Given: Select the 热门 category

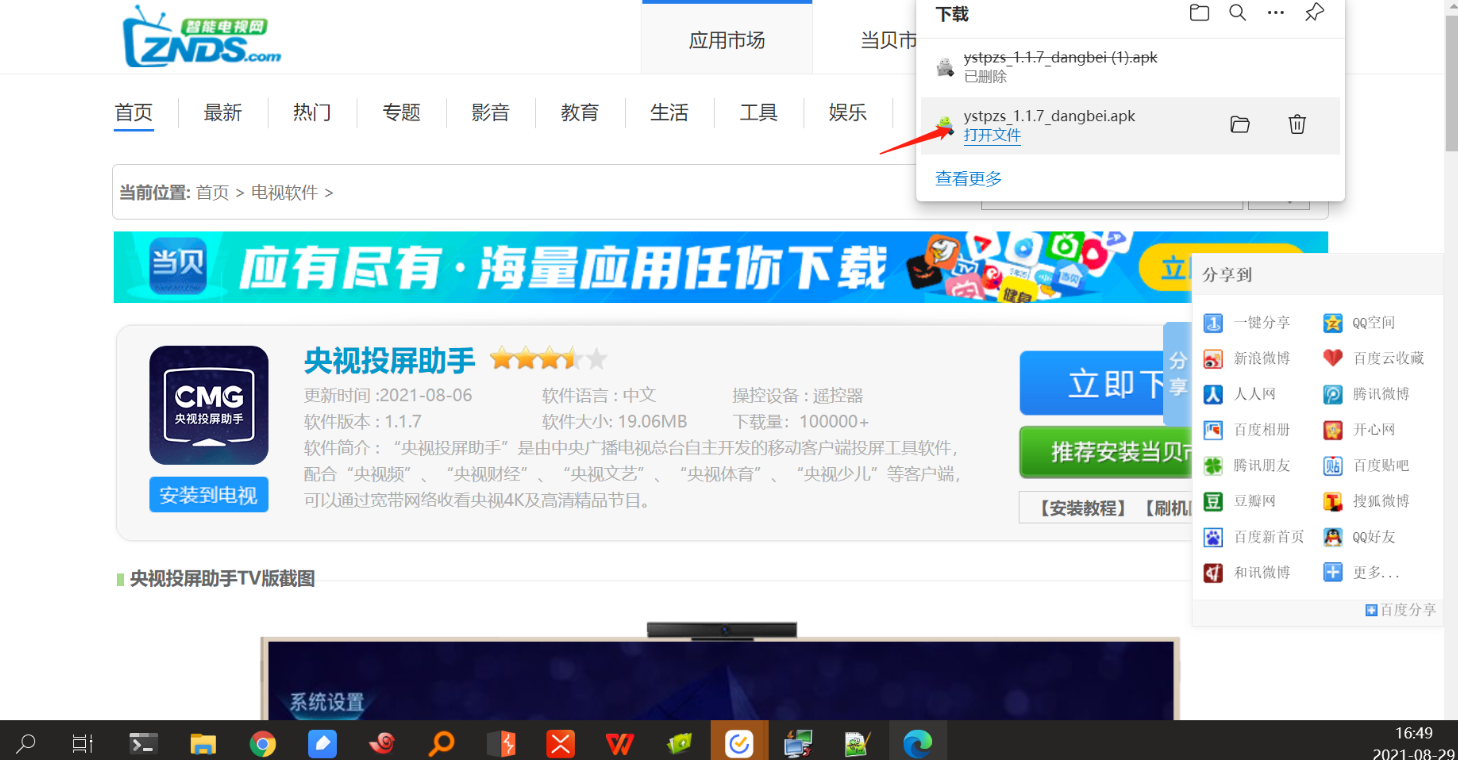Looking at the screenshot, I should coord(312,113).
